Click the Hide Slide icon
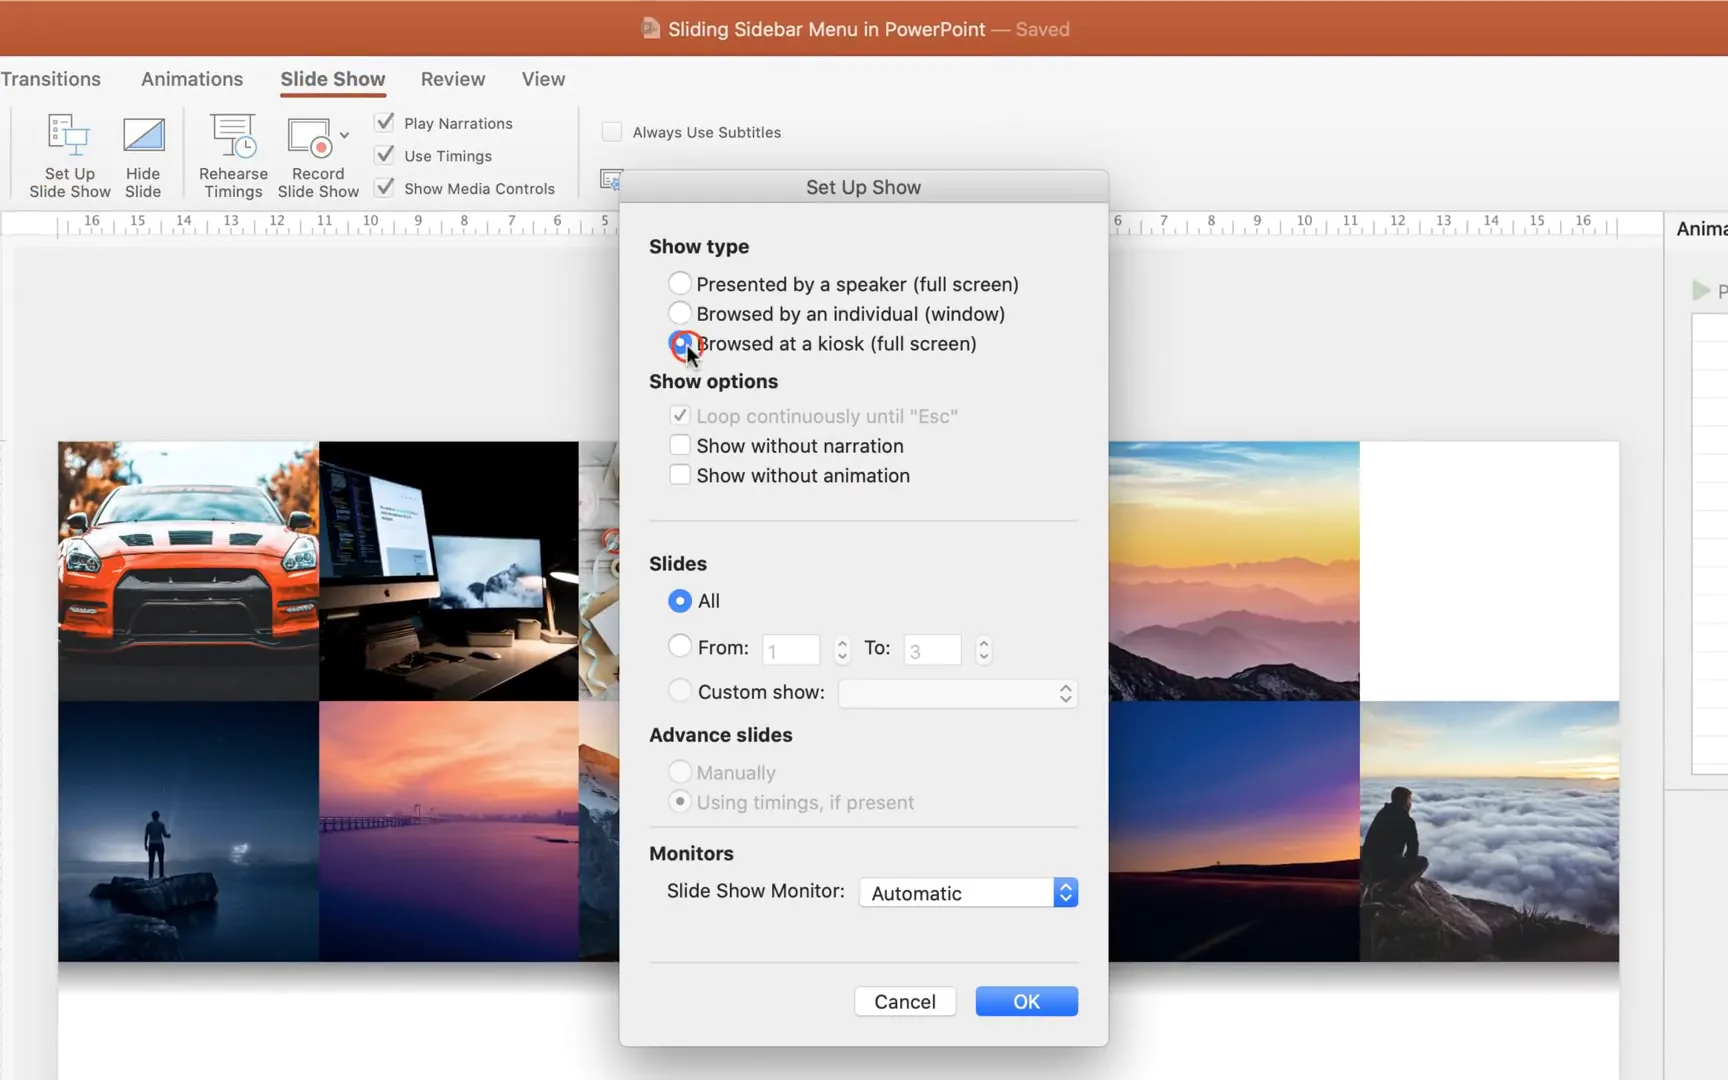 (x=143, y=137)
